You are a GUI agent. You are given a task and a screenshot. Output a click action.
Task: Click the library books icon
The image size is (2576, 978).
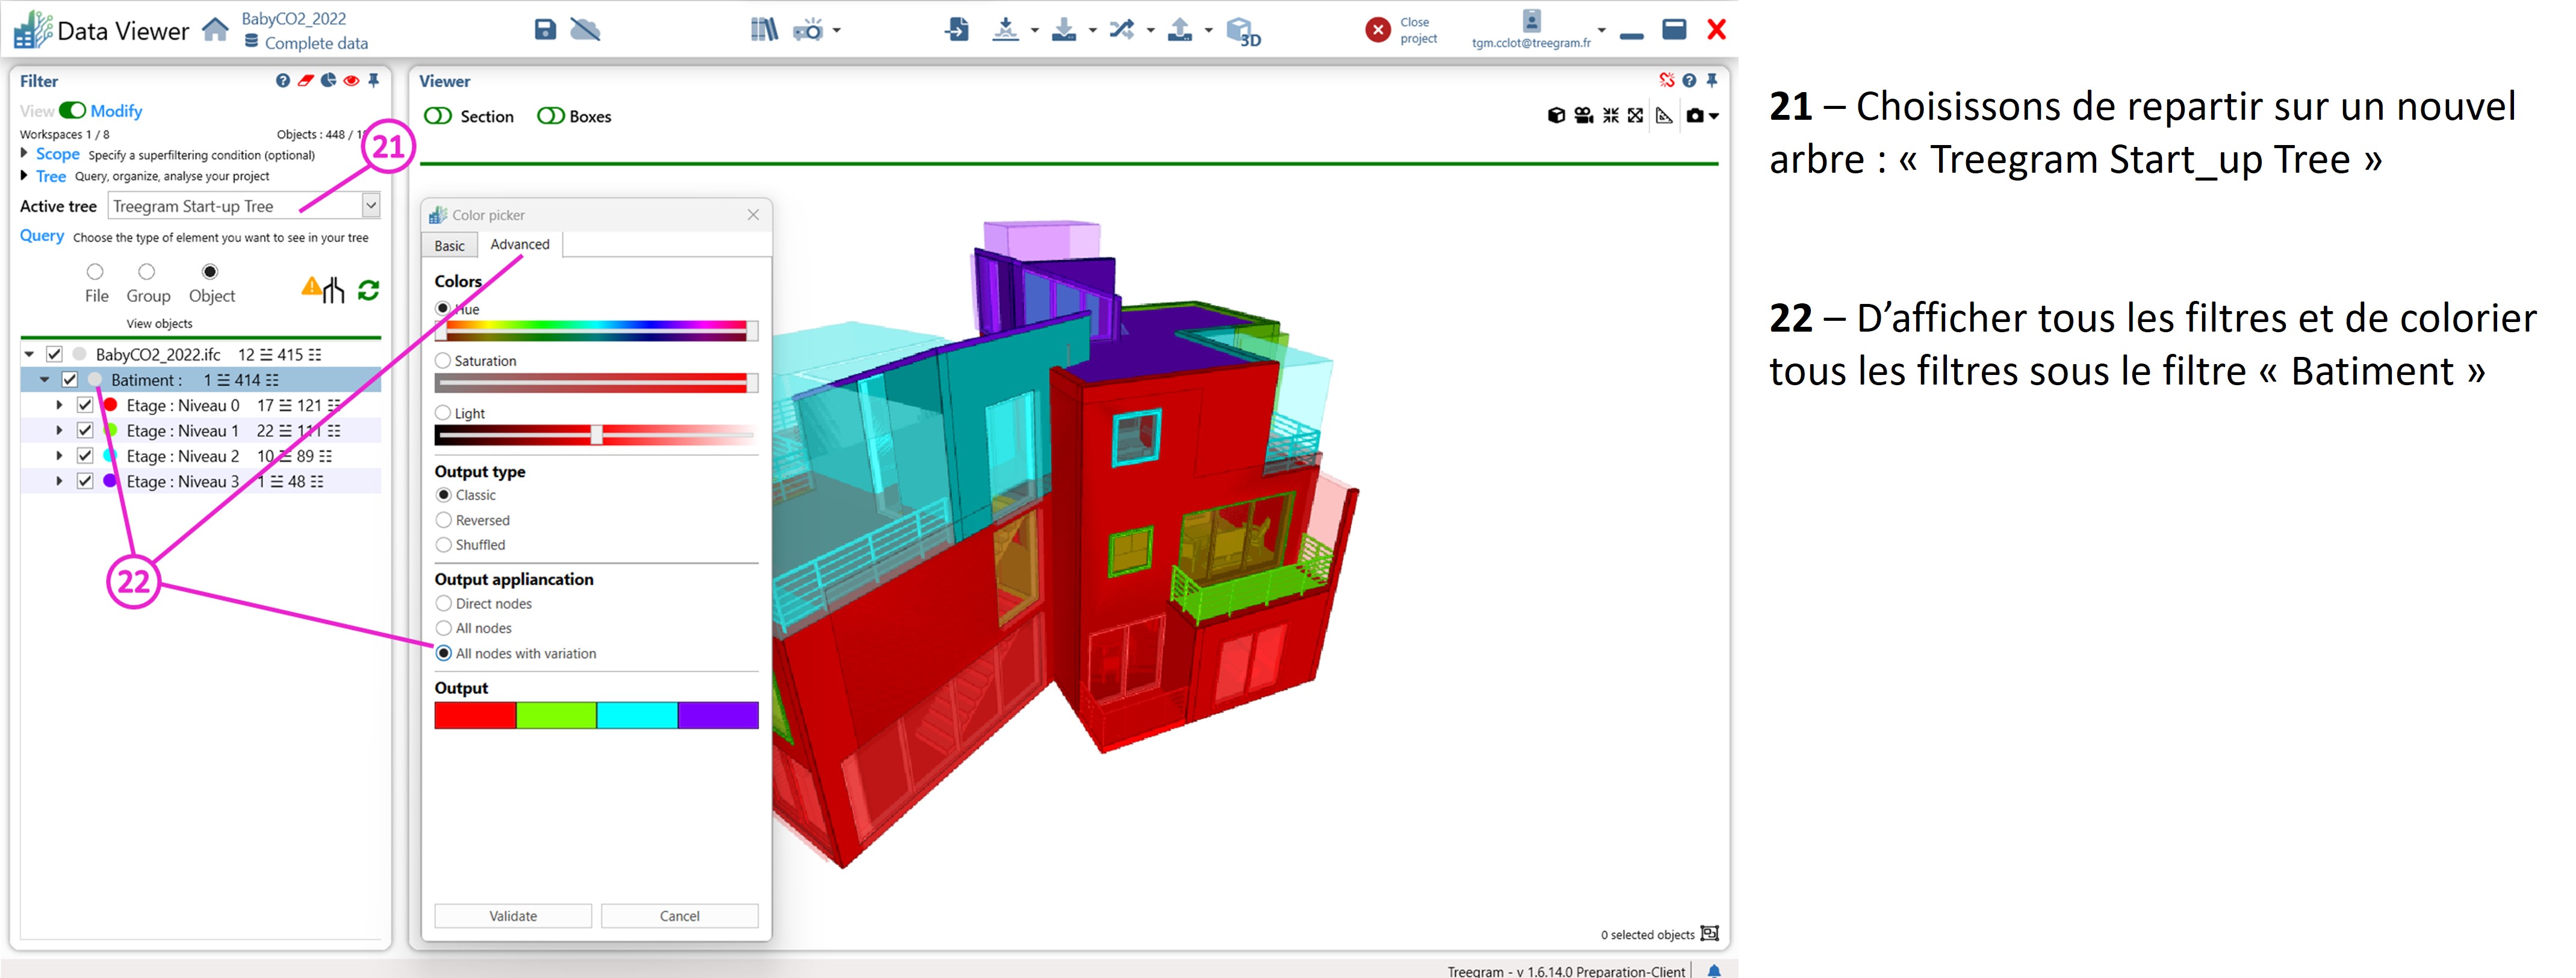[x=764, y=30]
